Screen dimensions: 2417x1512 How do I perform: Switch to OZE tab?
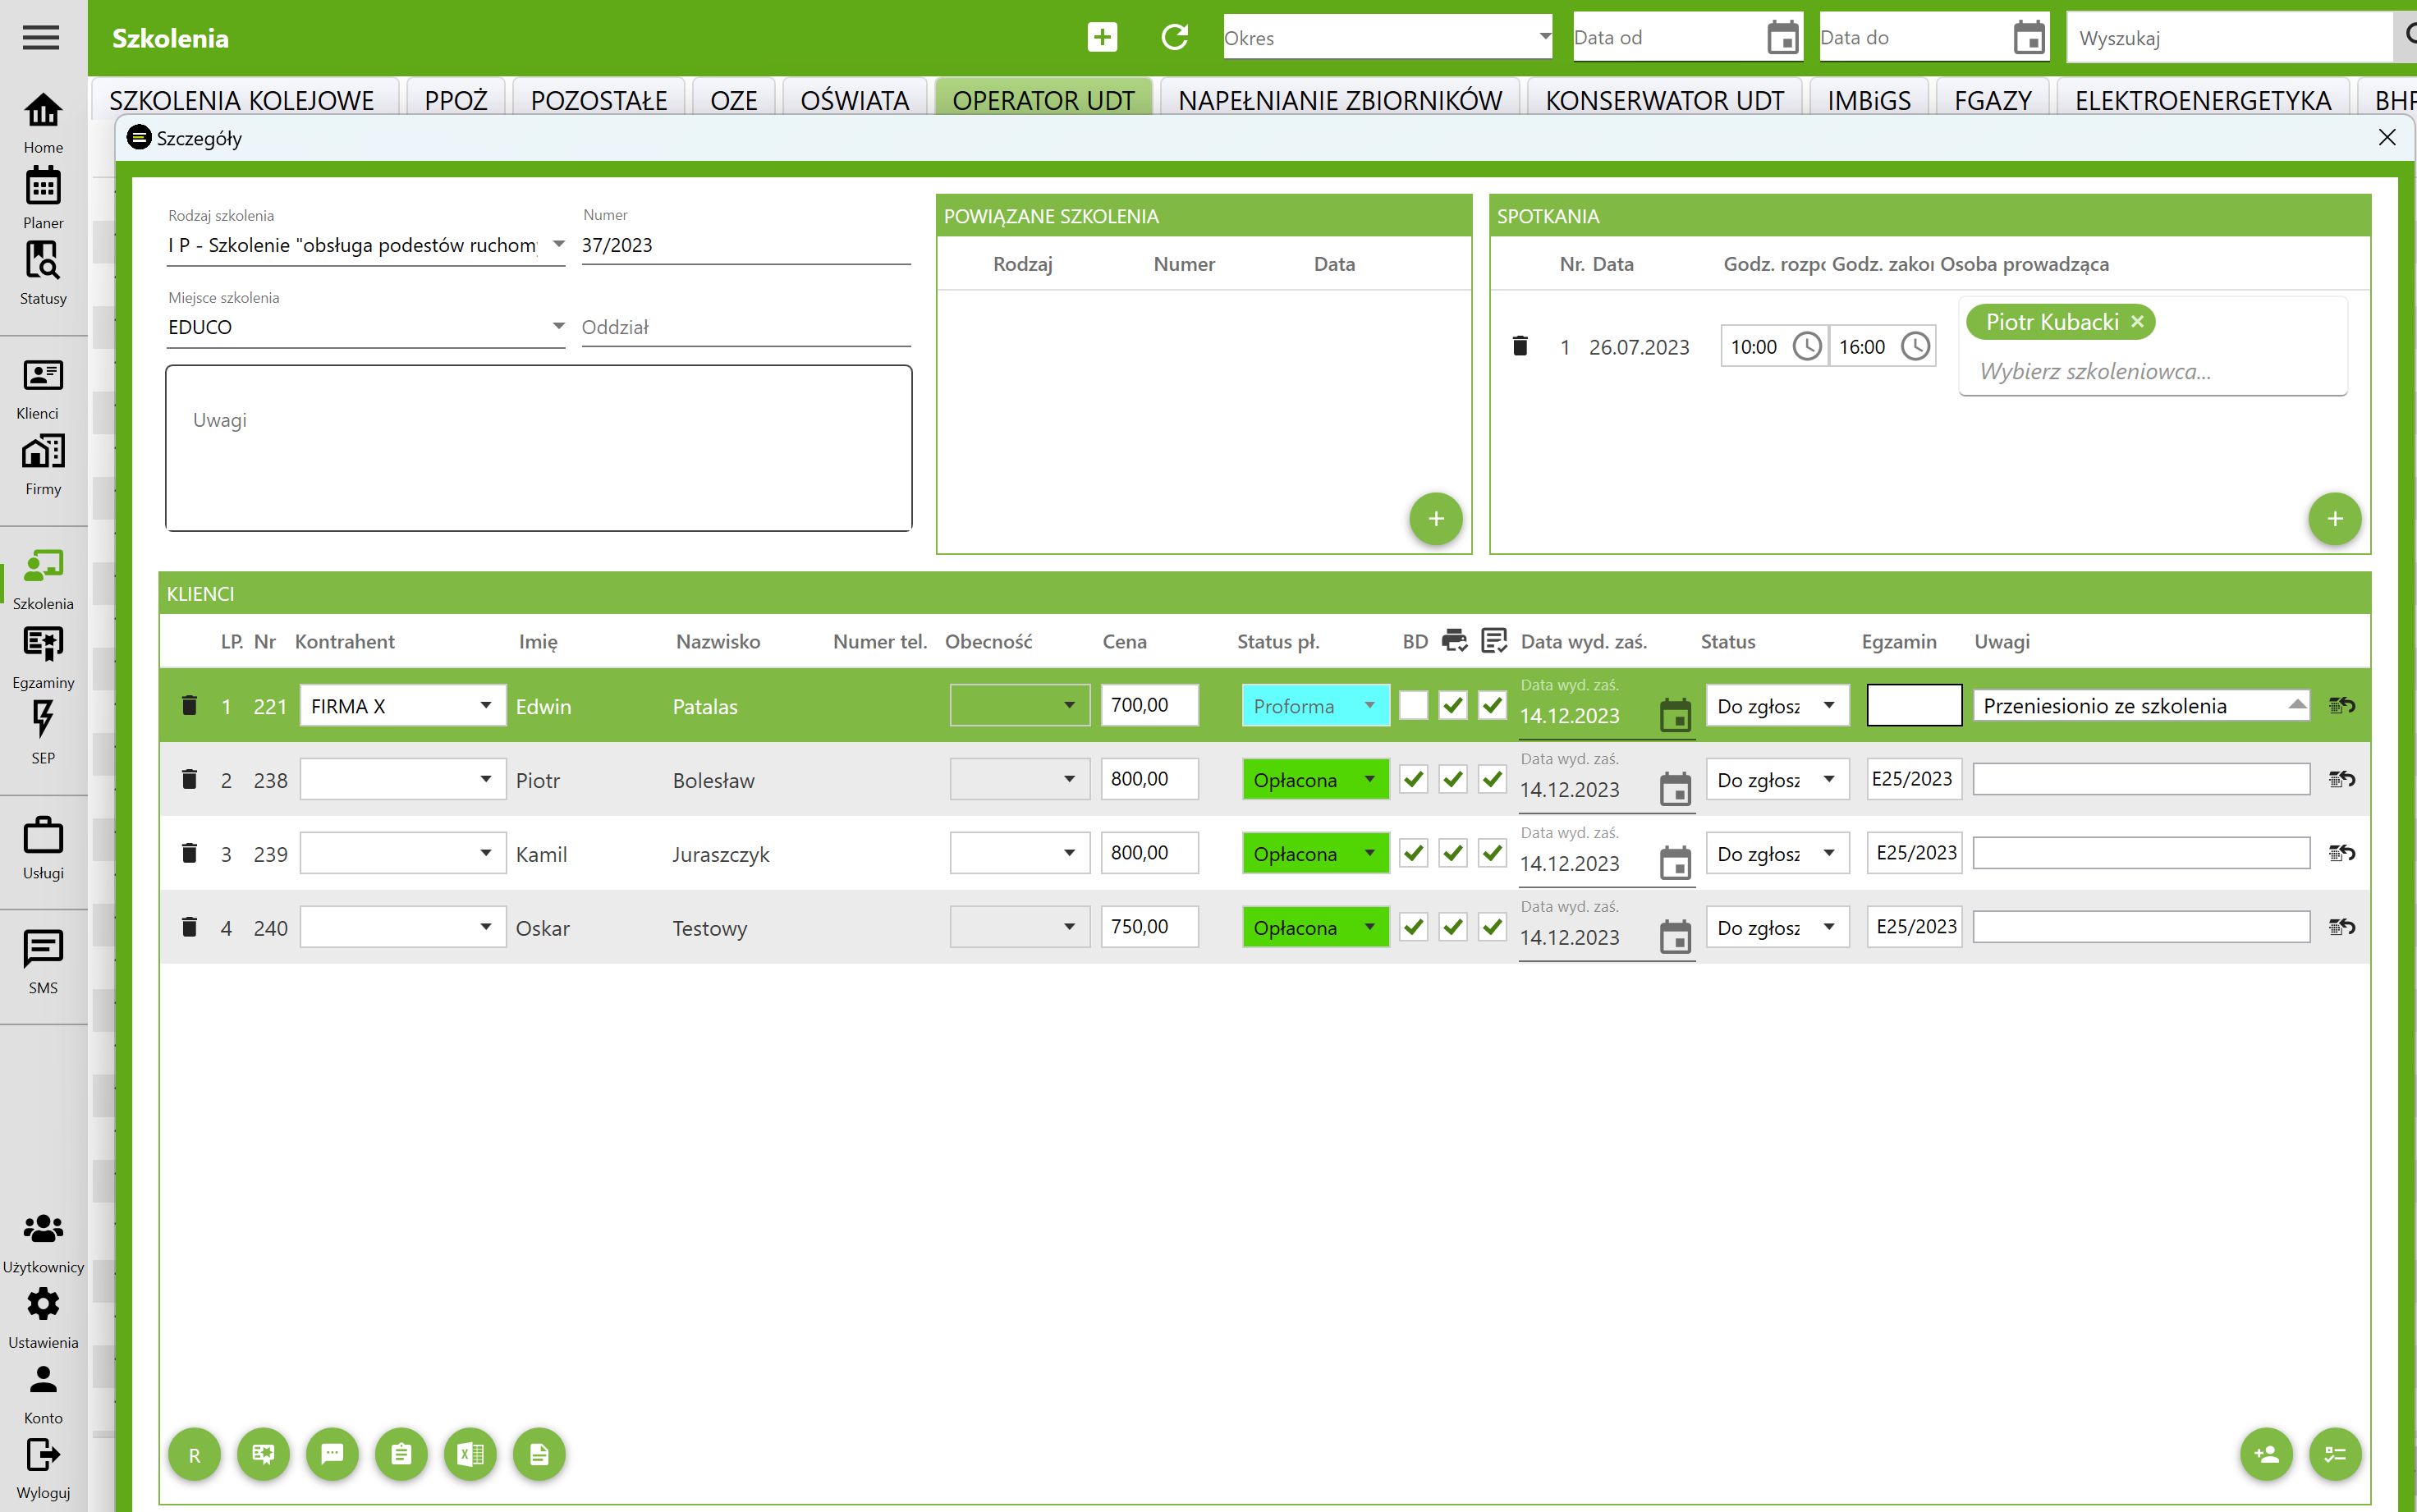pos(733,100)
